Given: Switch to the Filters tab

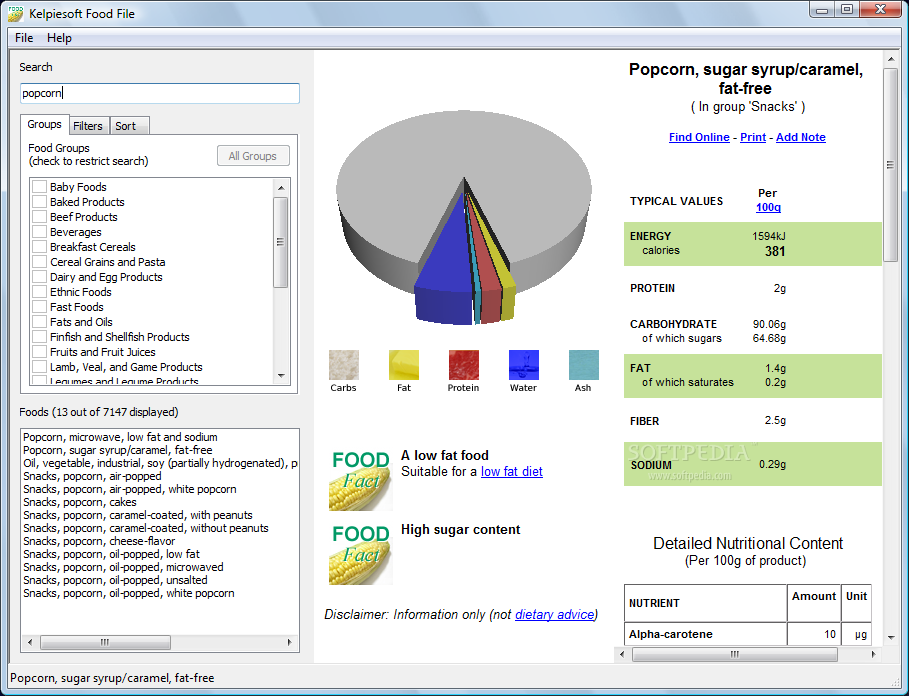Looking at the screenshot, I should pyautogui.click(x=88, y=126).
